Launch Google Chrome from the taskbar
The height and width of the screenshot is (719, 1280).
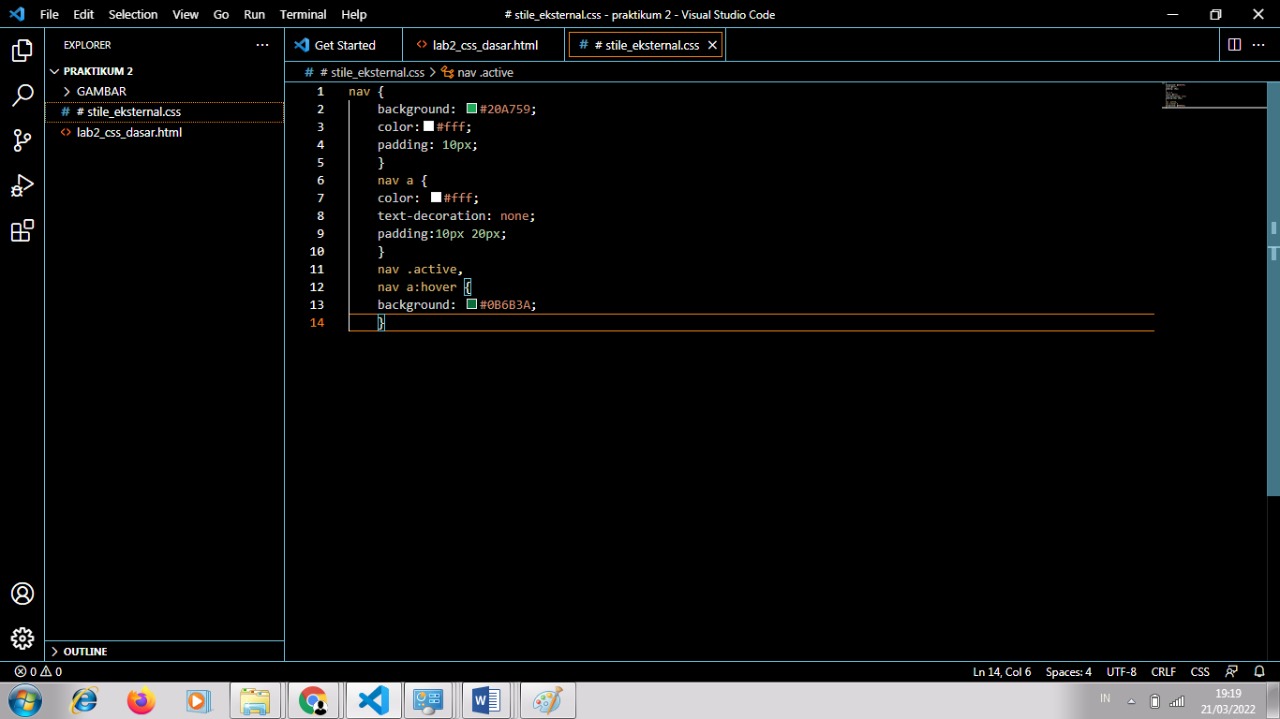tap(313, 700)
